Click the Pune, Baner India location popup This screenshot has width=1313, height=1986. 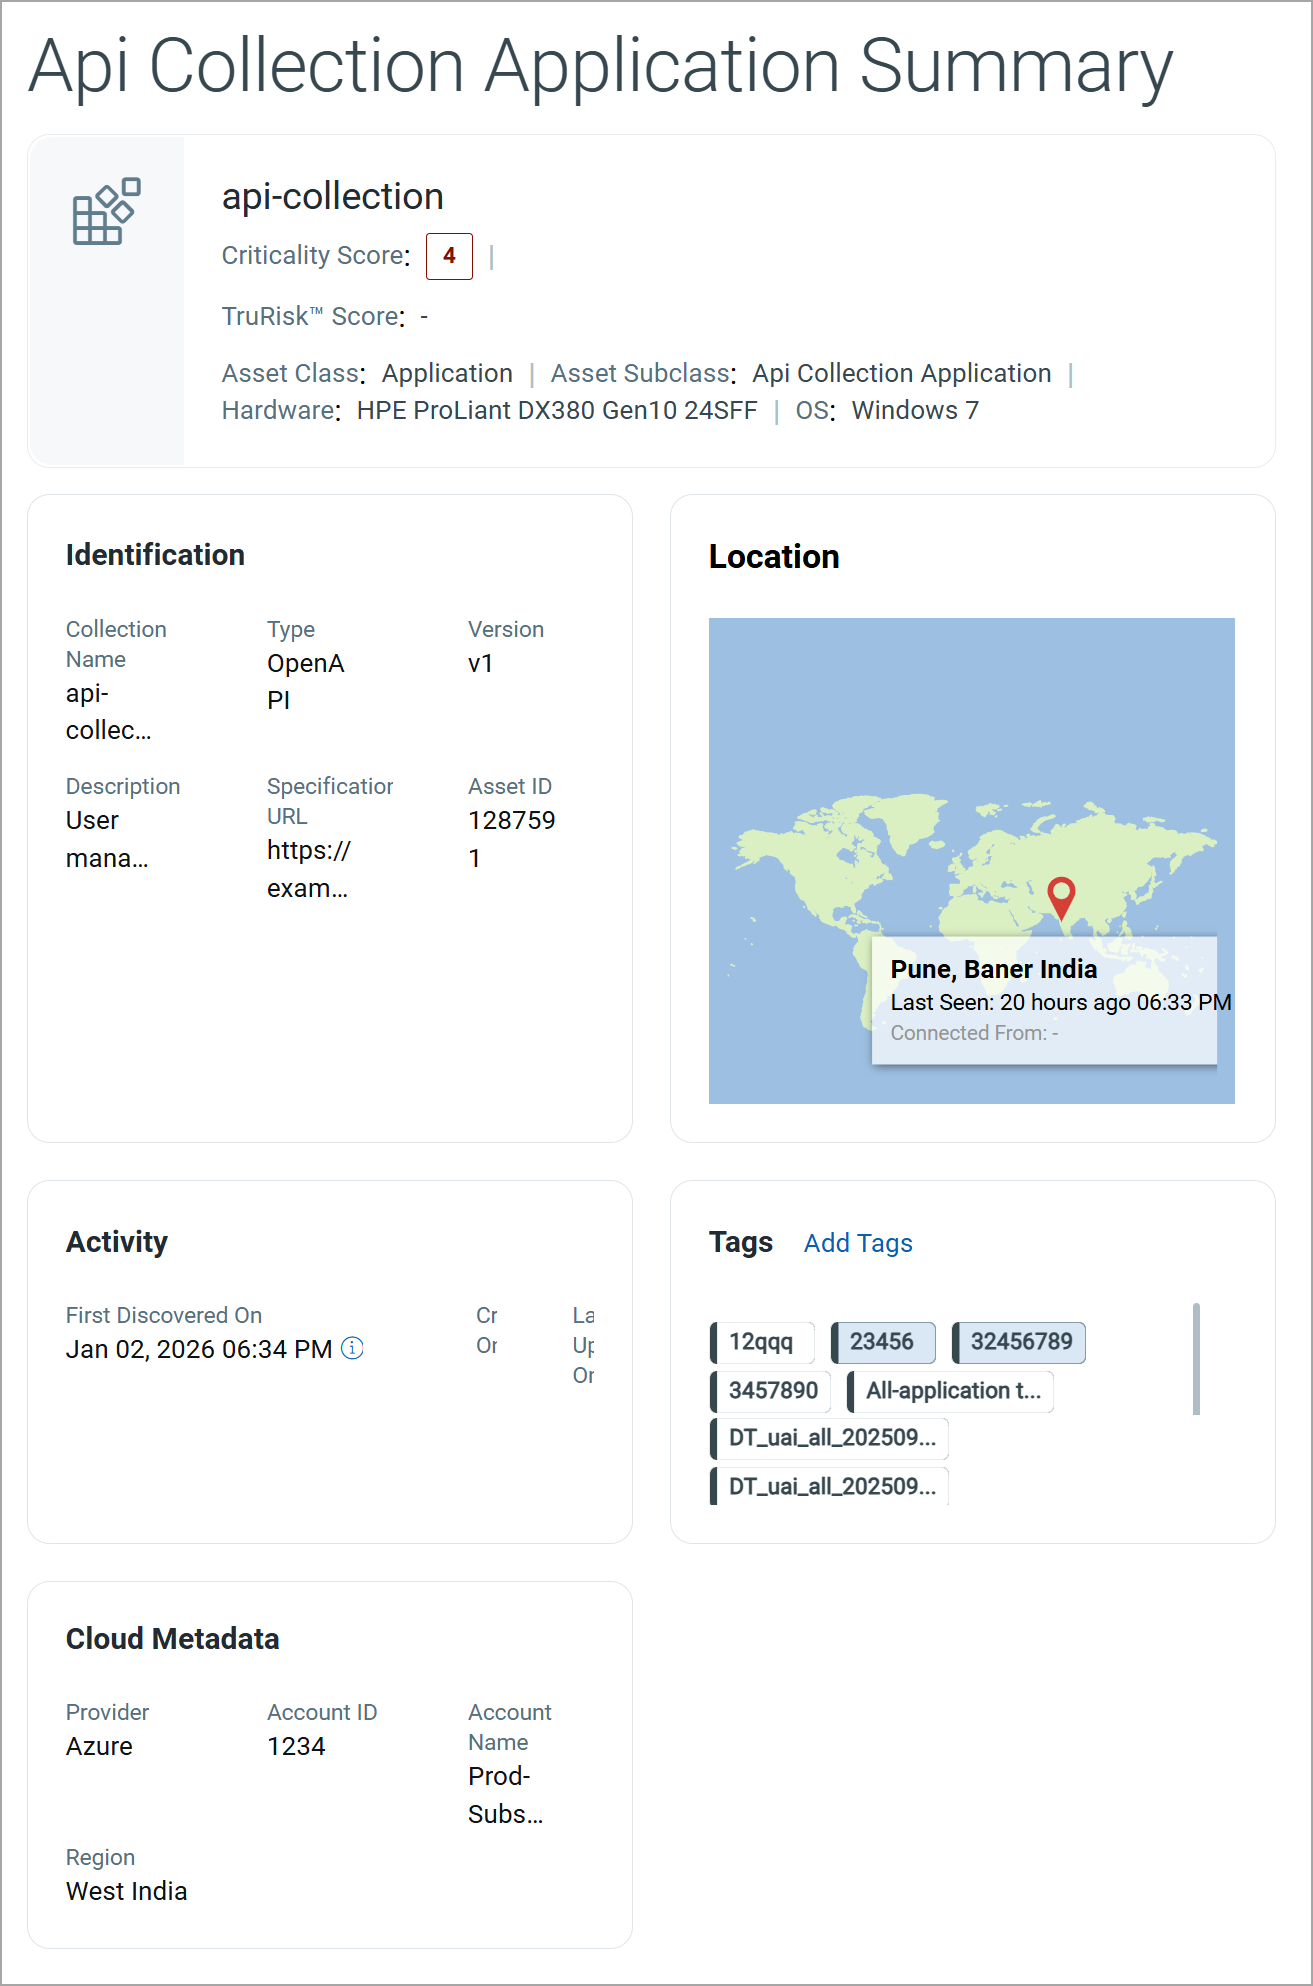[1044, 1000]
